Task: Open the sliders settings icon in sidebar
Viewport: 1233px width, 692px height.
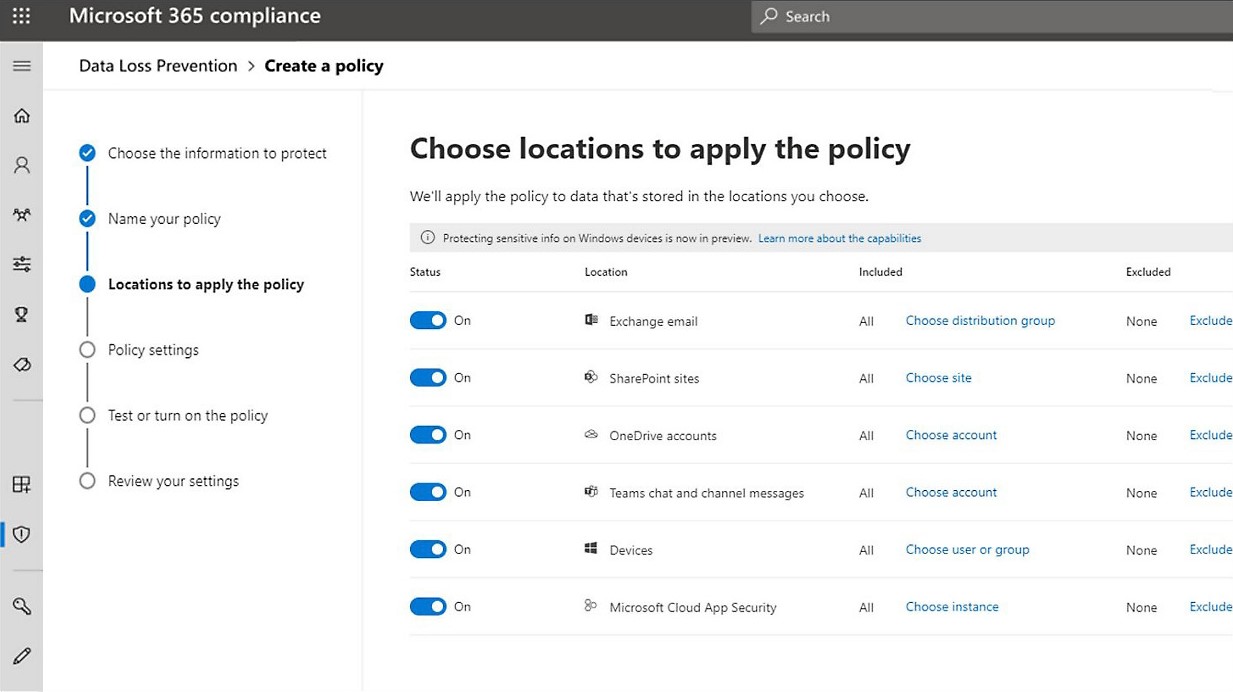Action: click(x=21, y=265)
